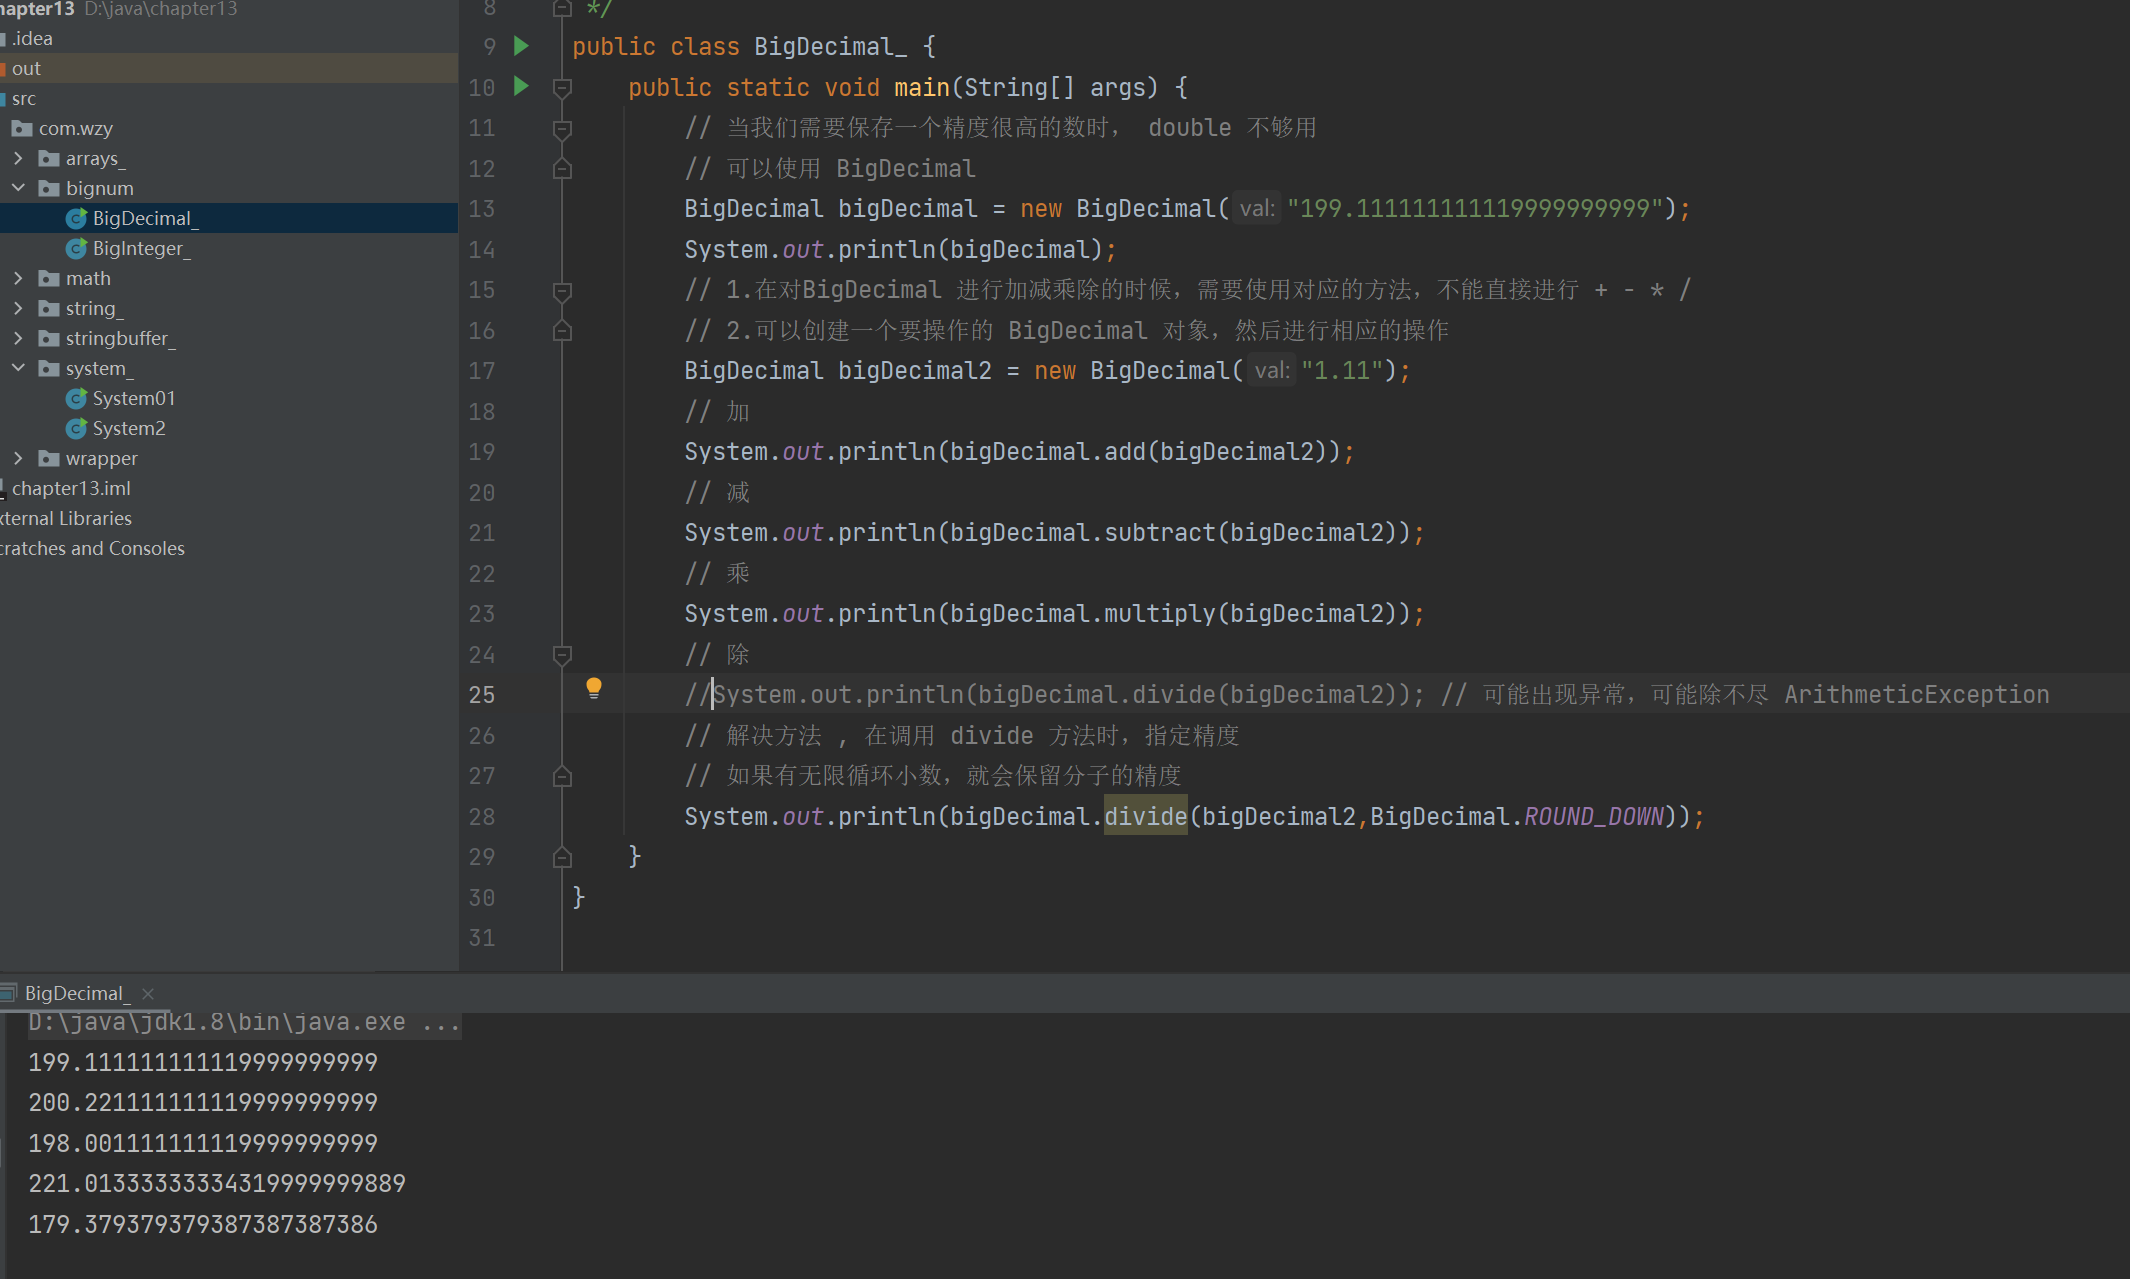
Task: Click the java.exe command line in console
Action: point(243,1022)
